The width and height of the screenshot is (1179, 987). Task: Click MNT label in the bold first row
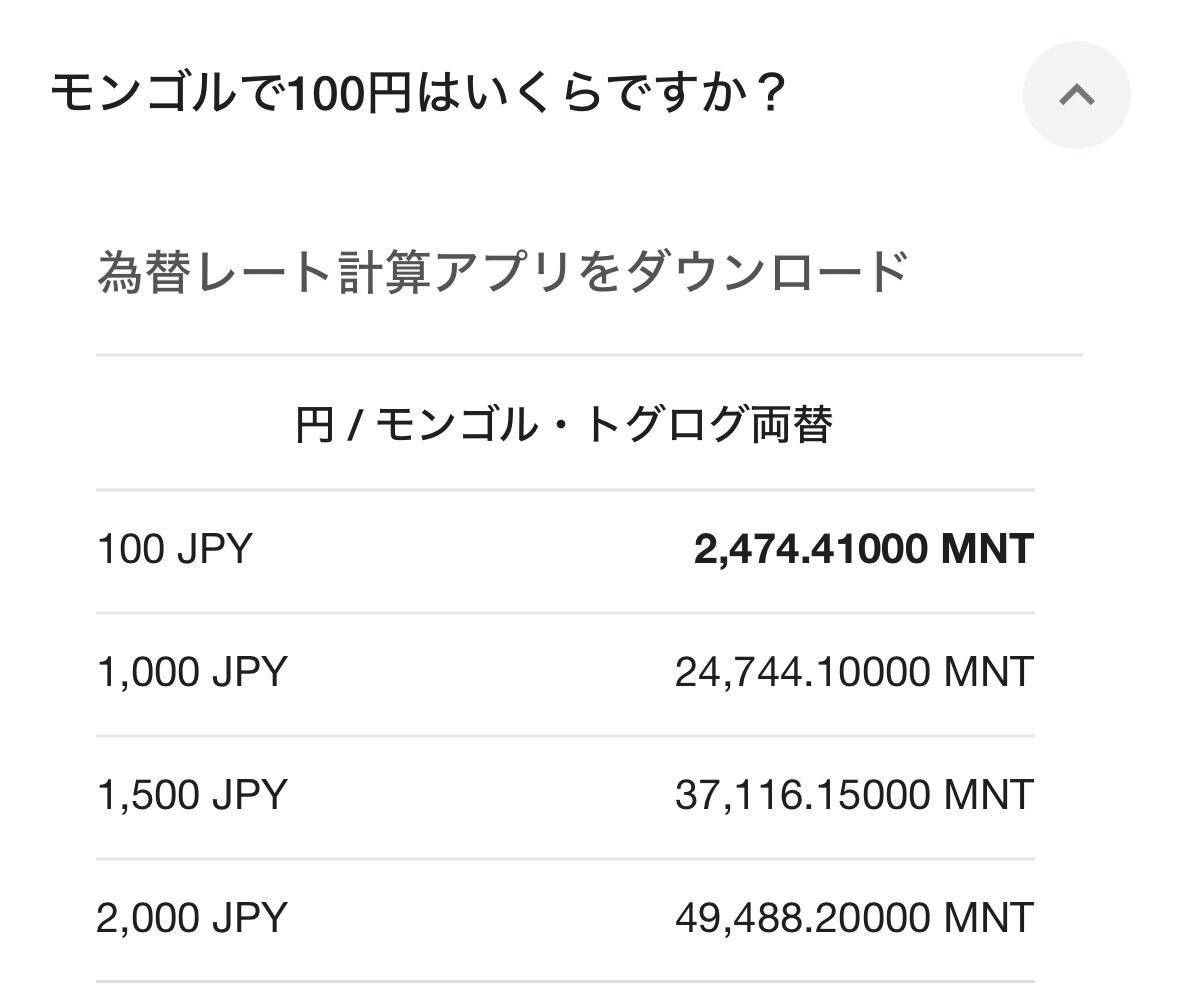click(987, 549)
